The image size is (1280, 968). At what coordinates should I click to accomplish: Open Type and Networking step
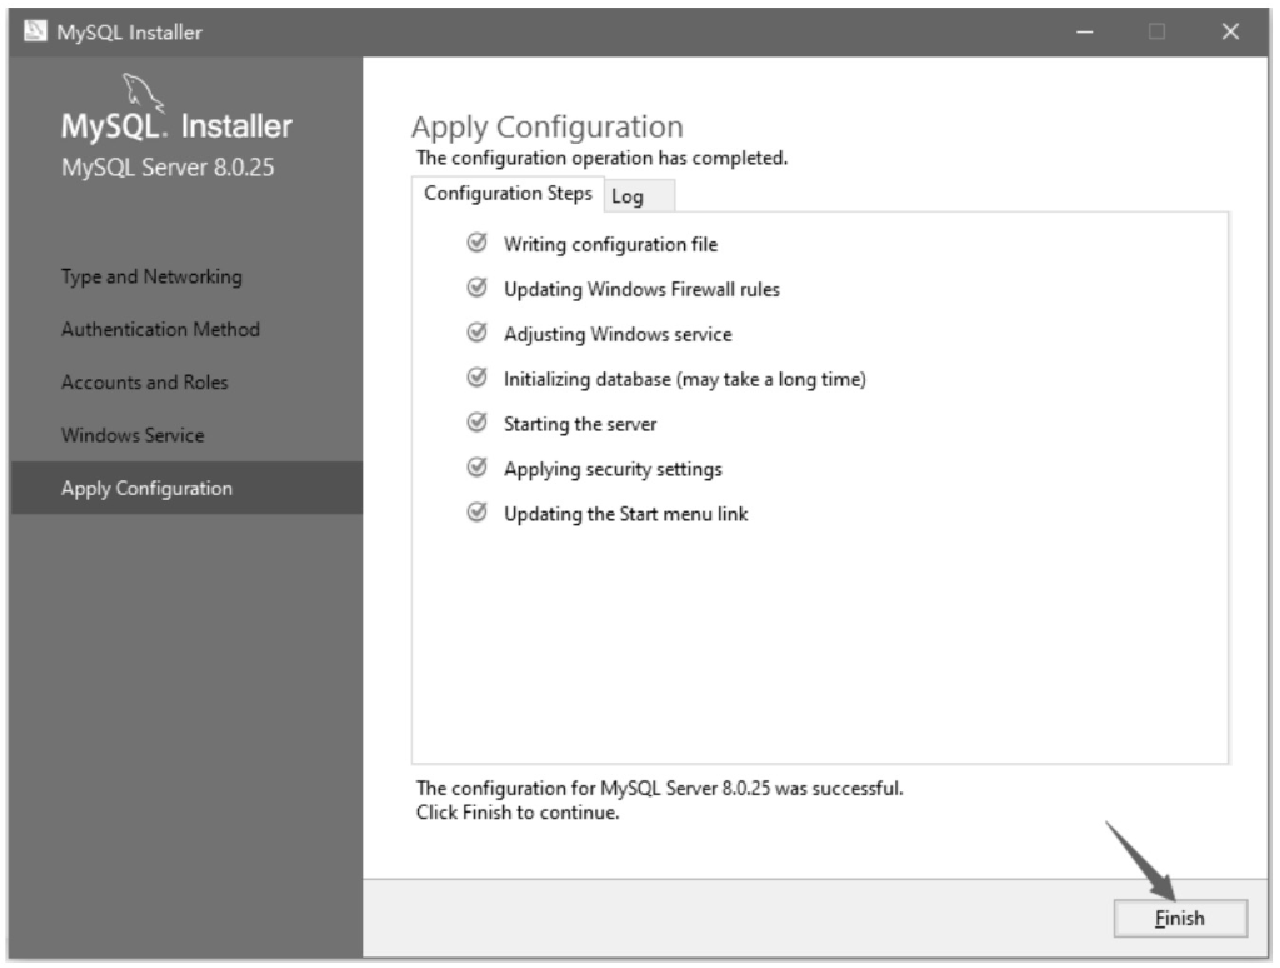(151, 277)
